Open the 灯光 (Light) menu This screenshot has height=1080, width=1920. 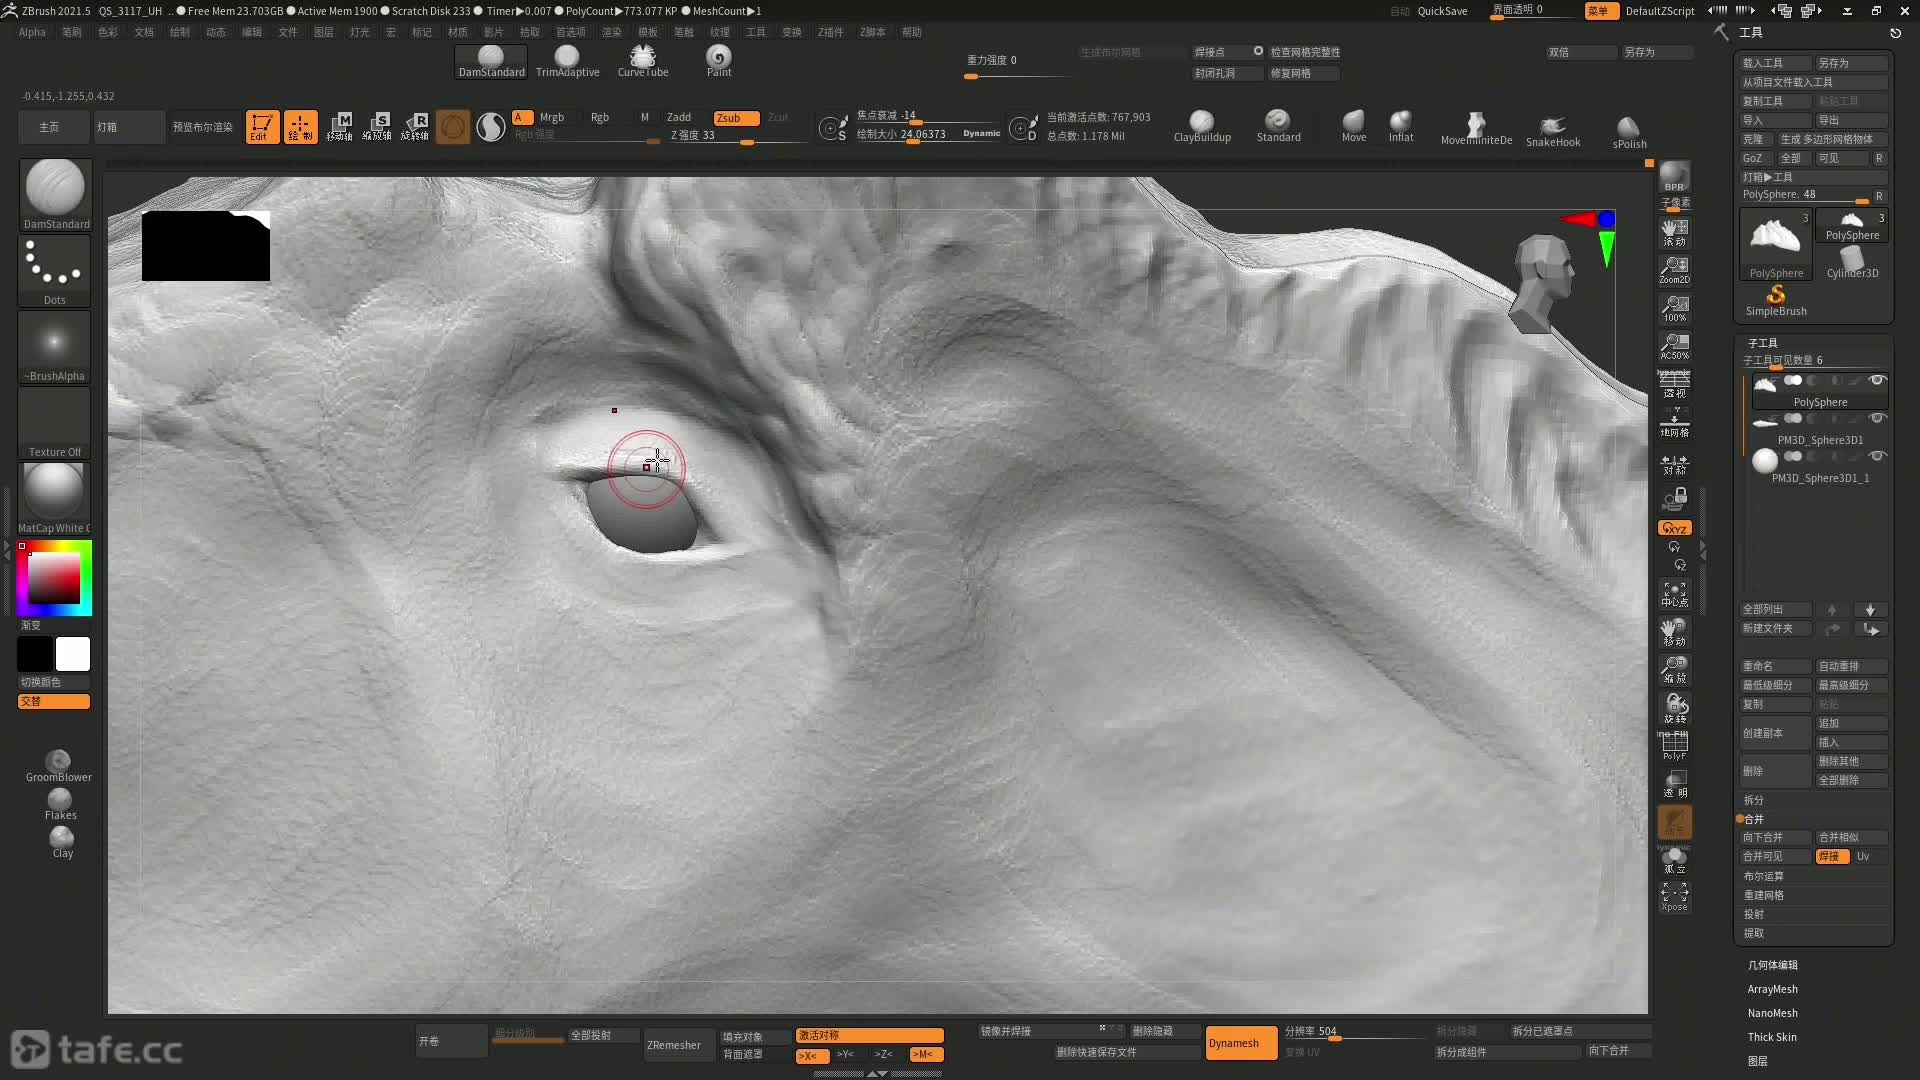[x=359, y=32]
